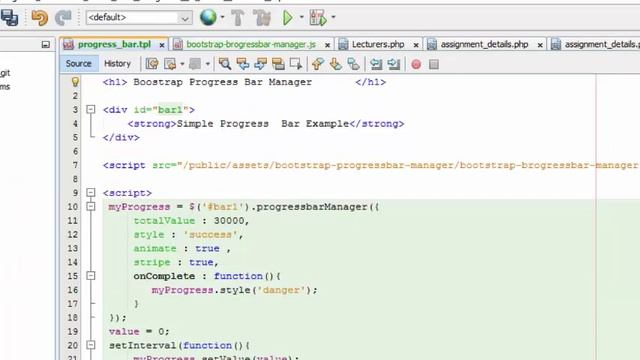This screenshot has height=360, width=640.
Task: Open the browser selection dropdown arrow
Action: click(222, 18)
